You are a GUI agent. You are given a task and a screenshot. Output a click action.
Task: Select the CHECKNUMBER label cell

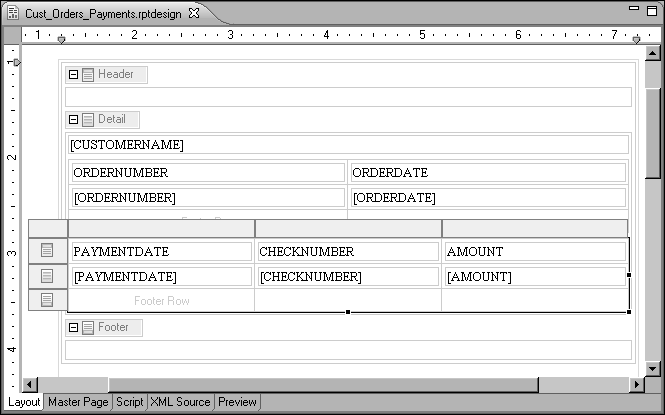(x=347, y=252)
